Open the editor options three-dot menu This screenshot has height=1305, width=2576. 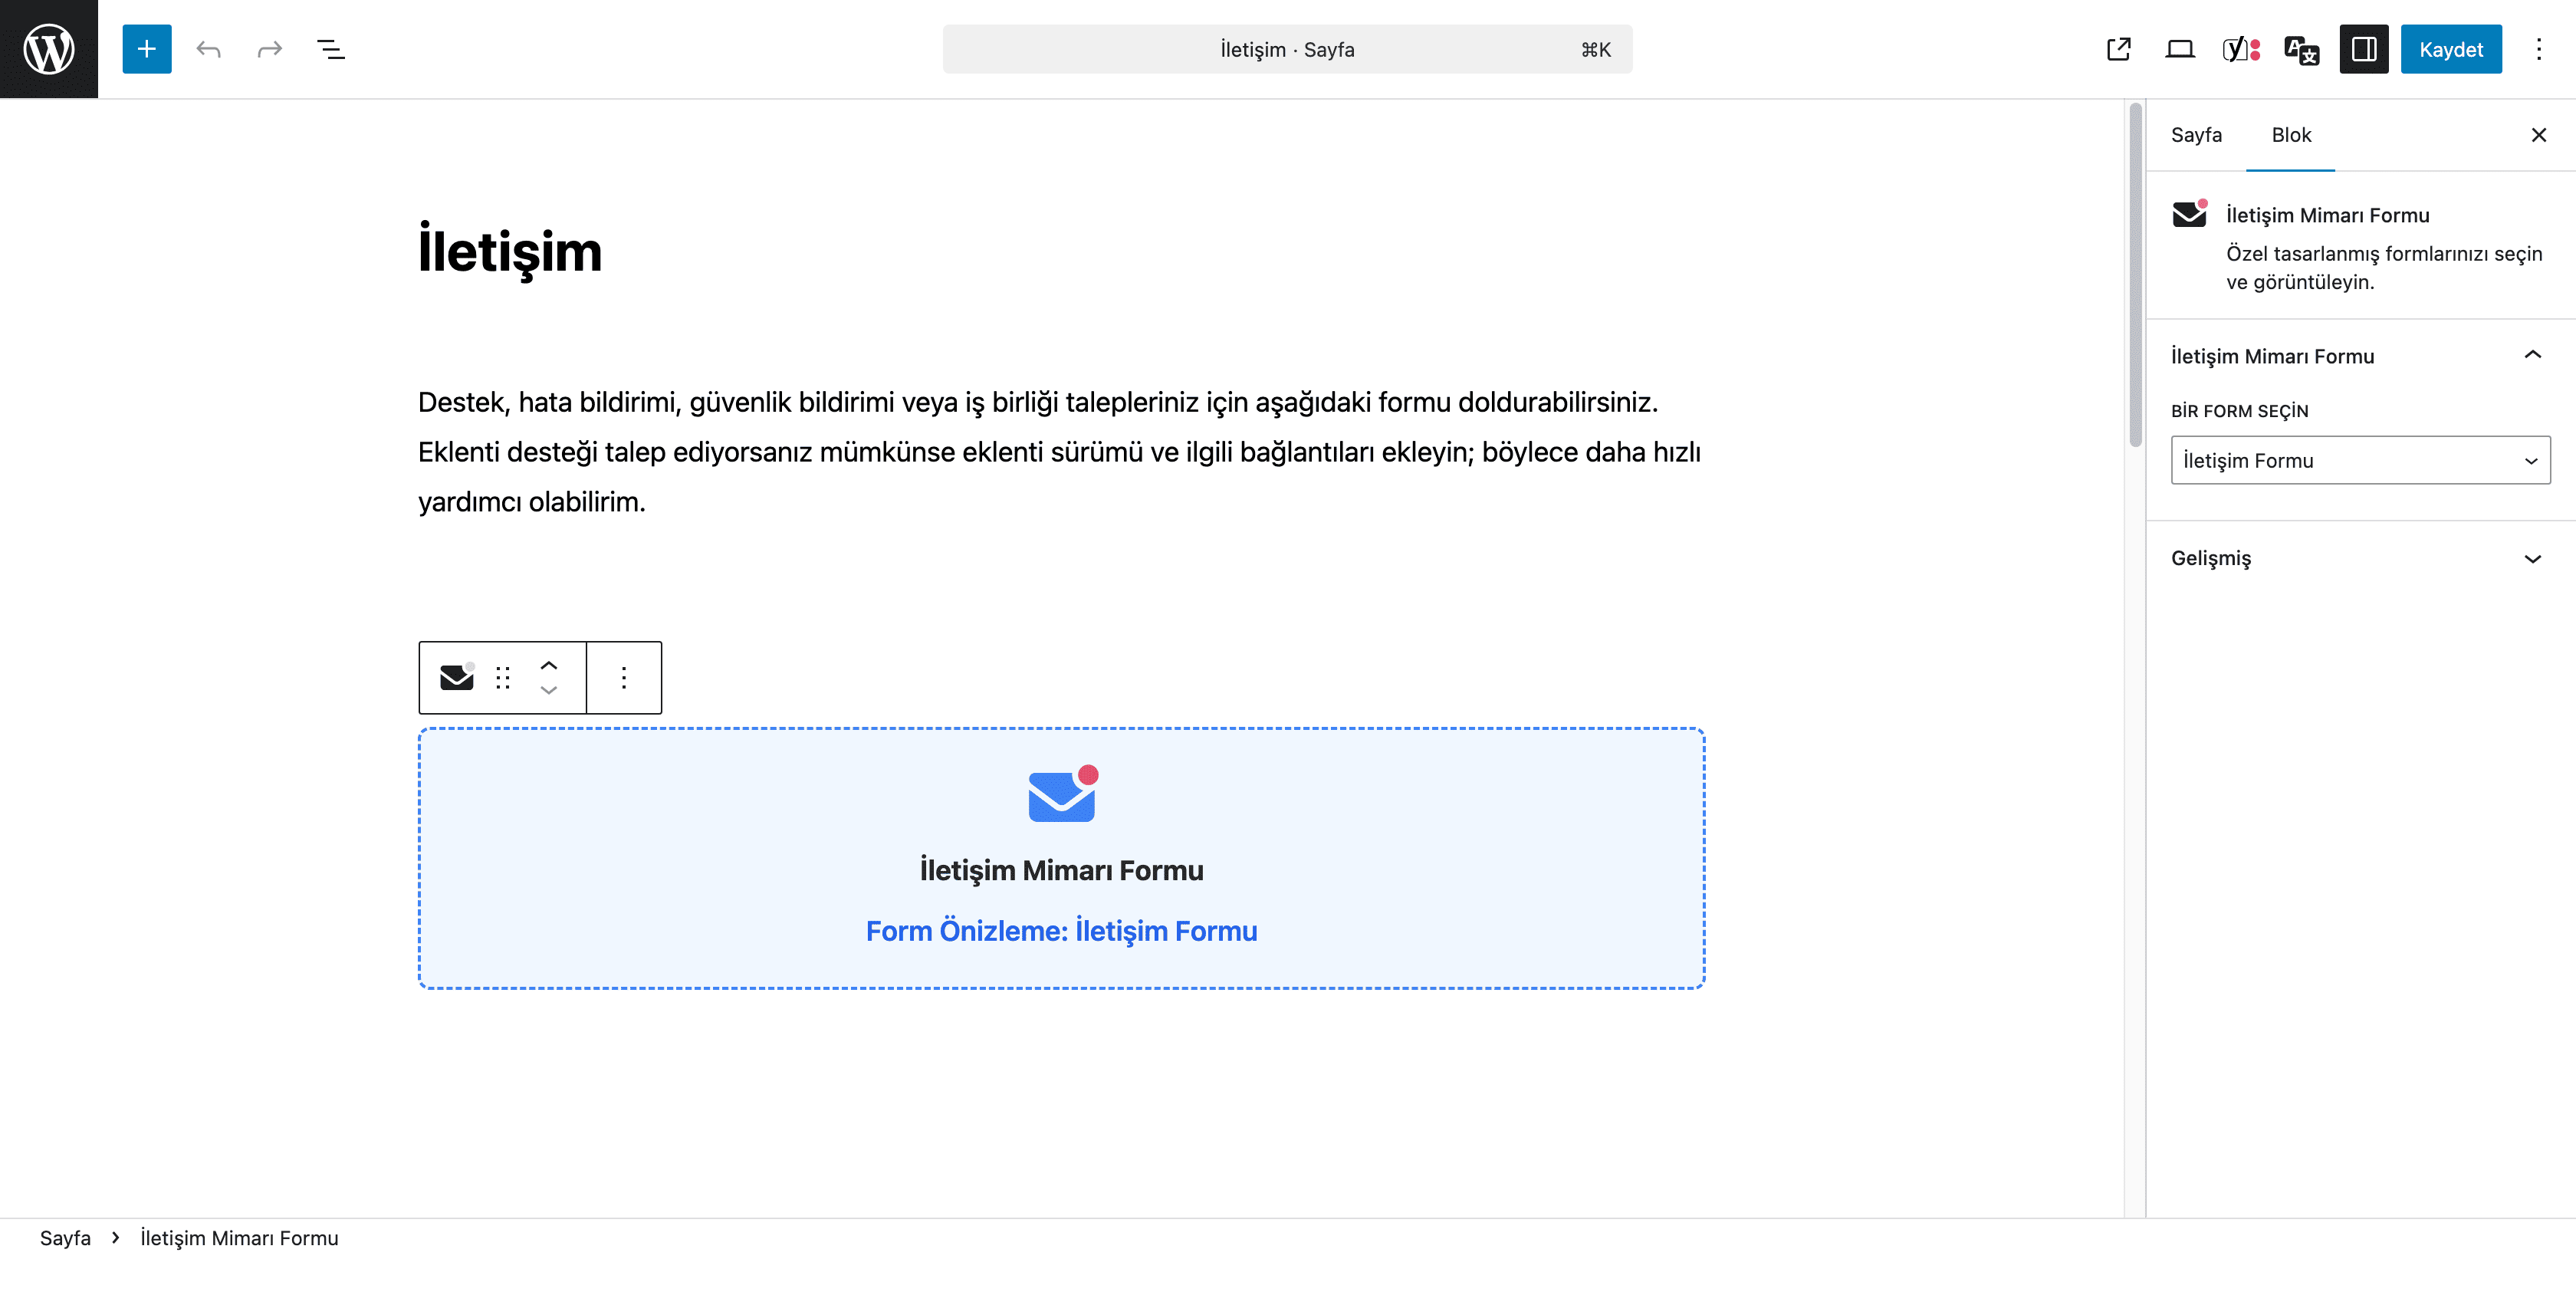click(2539, 49)
